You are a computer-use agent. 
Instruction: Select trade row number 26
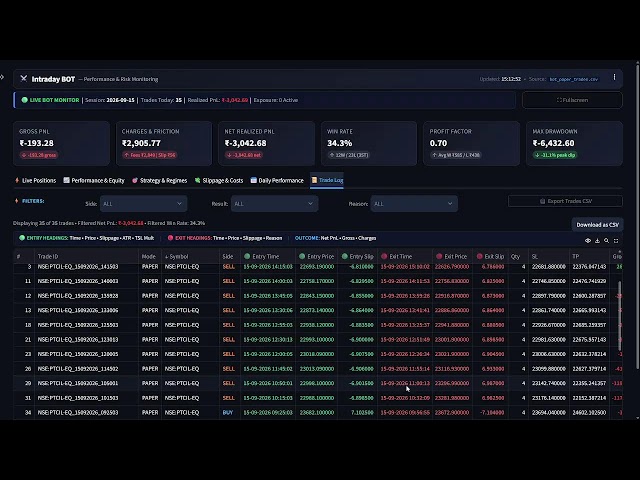coord(318,369)
